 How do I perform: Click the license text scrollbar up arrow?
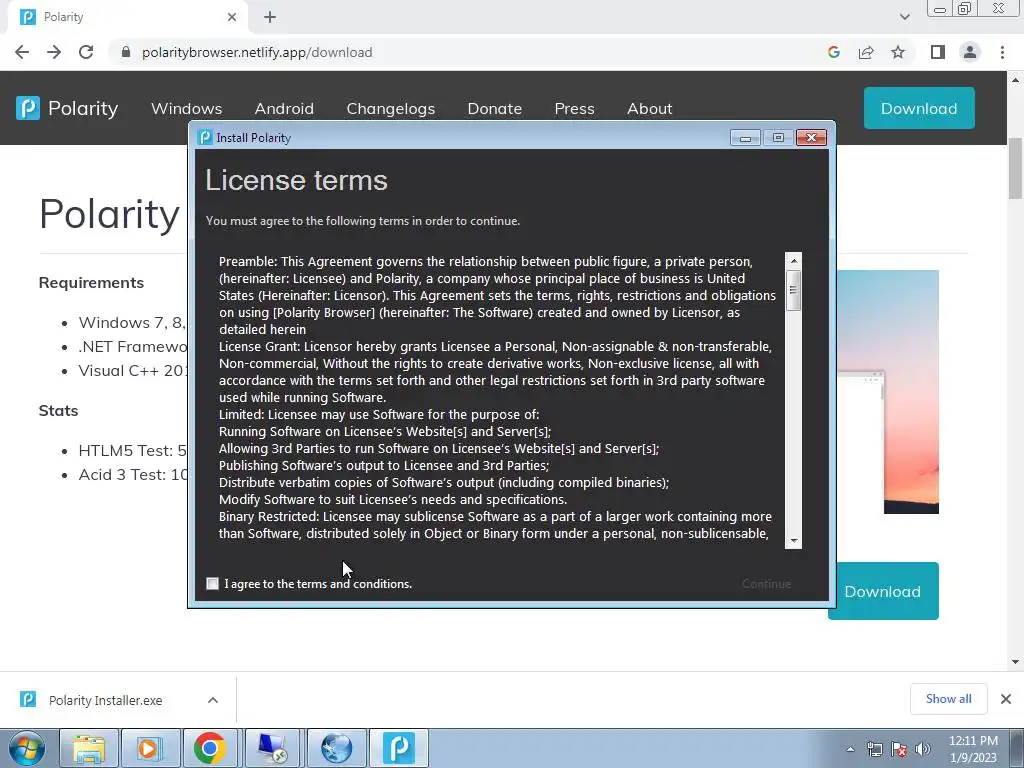793,261
